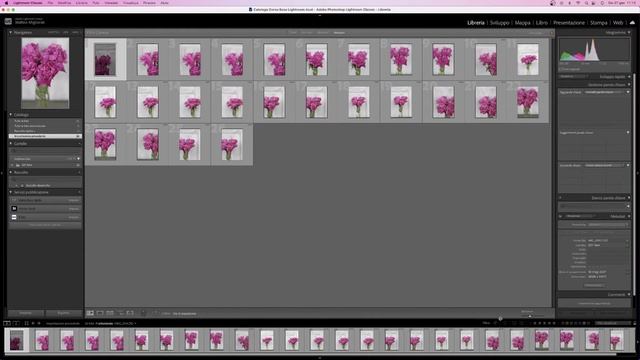Click the Lightroom identity plate icon
640x360 pixels.
tap(8, 21)
